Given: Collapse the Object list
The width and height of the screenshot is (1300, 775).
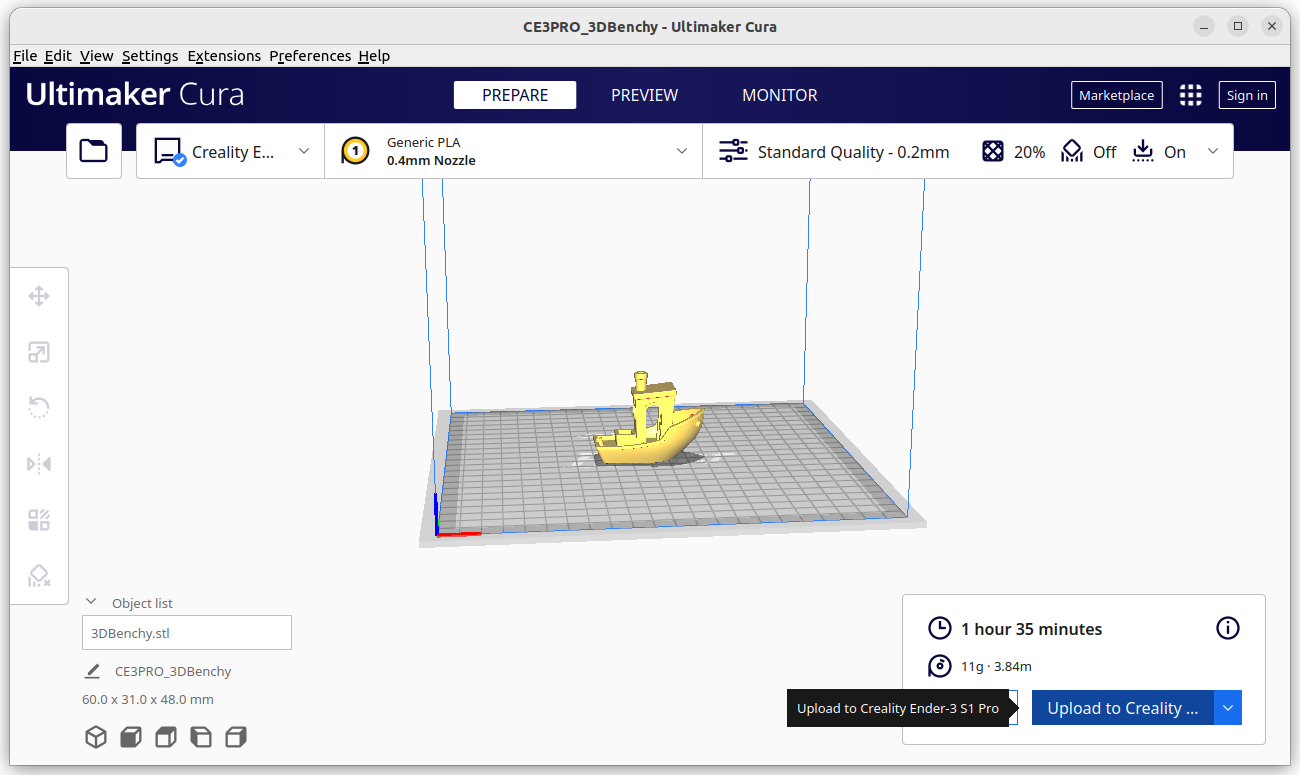Looking at the screenshot, I should [91, 602].
